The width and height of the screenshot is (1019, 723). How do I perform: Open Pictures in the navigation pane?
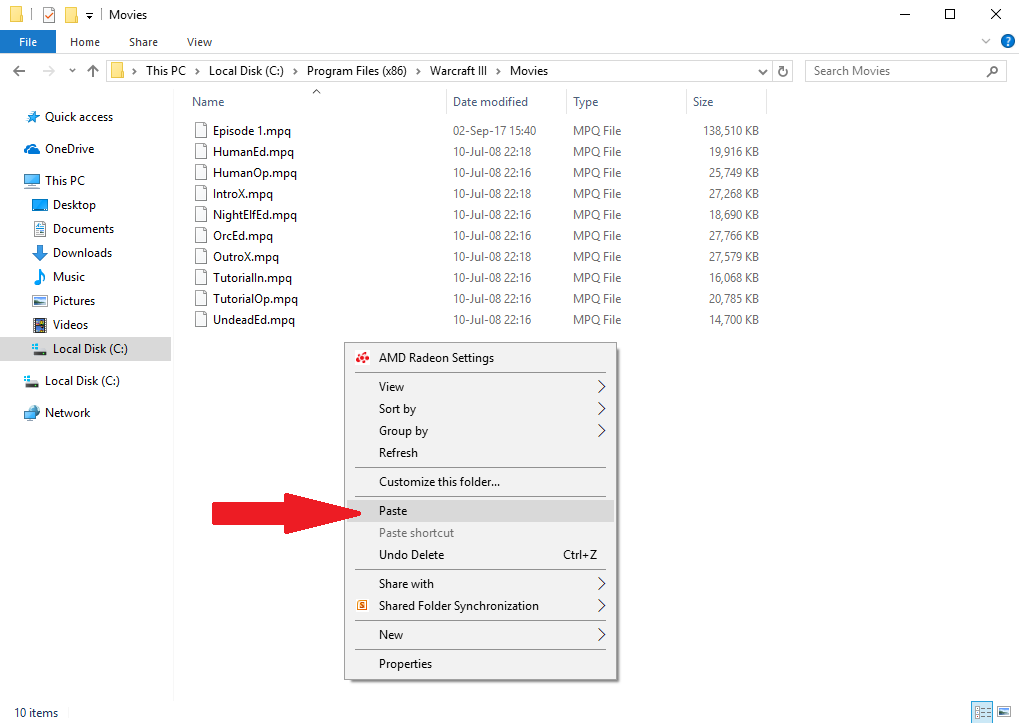(73, 301)
